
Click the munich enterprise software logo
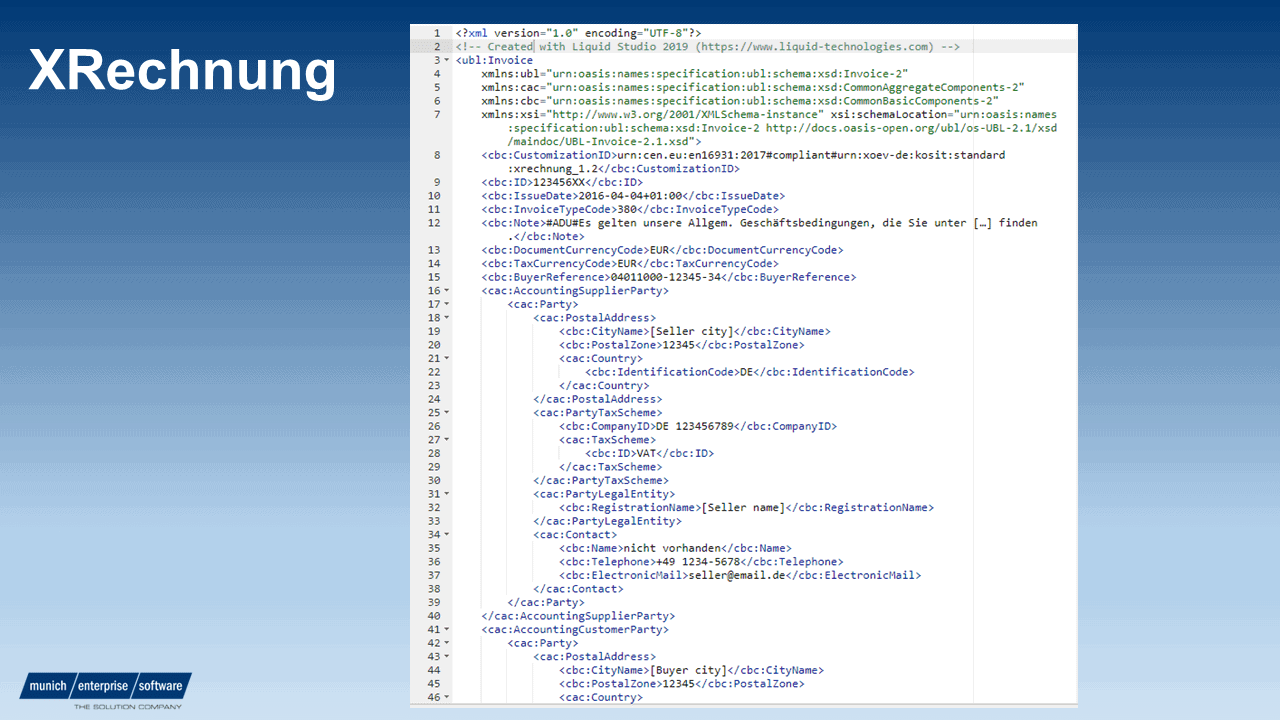105,687
